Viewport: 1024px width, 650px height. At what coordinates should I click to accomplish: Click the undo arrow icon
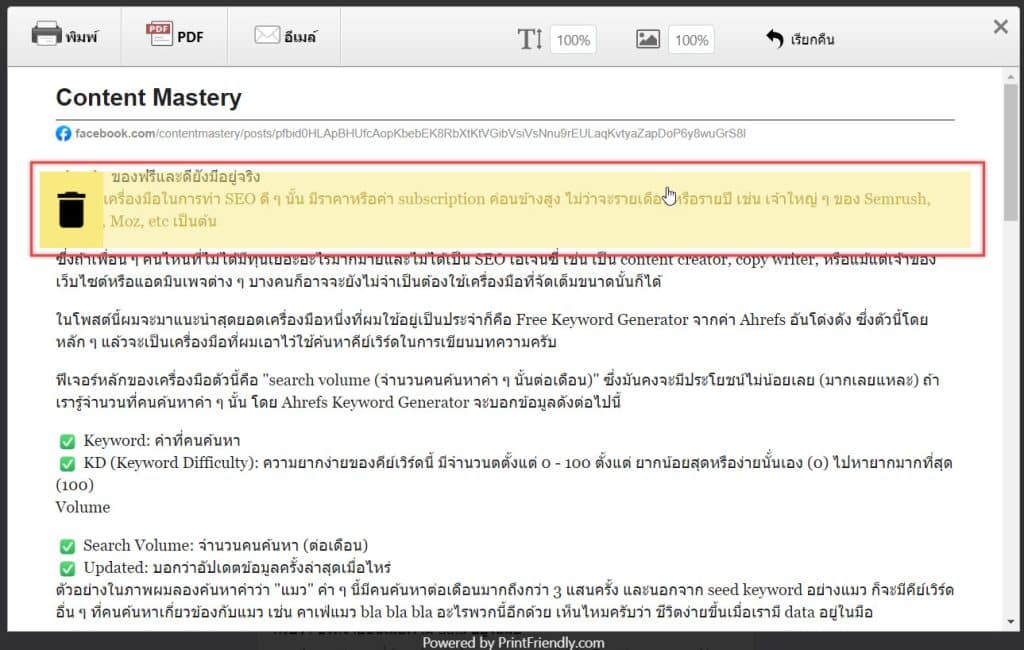775,39
